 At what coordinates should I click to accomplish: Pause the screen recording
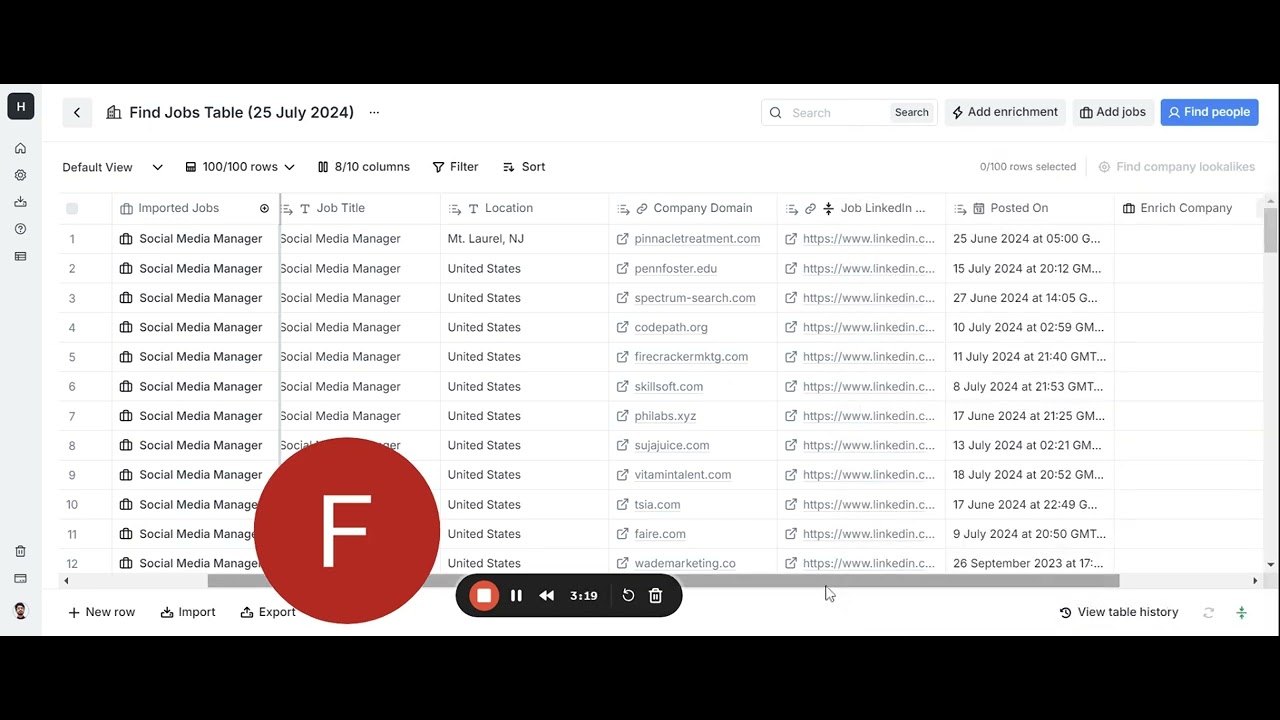(516, 596)
